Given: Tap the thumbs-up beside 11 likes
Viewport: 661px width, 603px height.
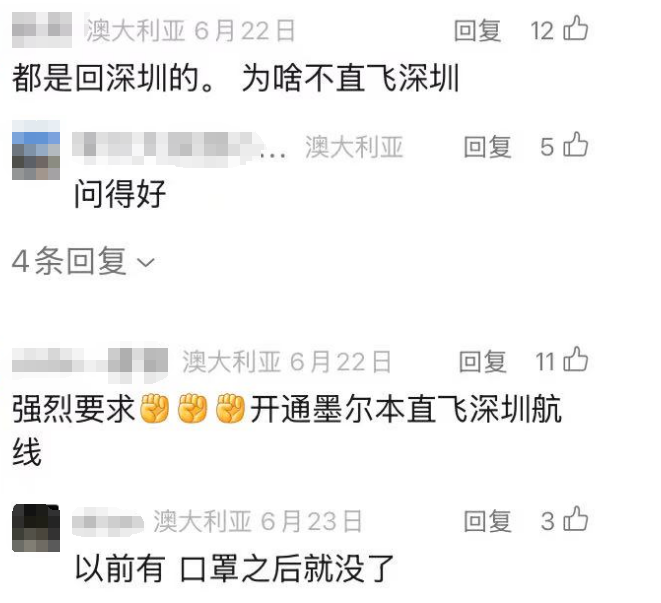Looking at the screenshot, I should [575, 360].
